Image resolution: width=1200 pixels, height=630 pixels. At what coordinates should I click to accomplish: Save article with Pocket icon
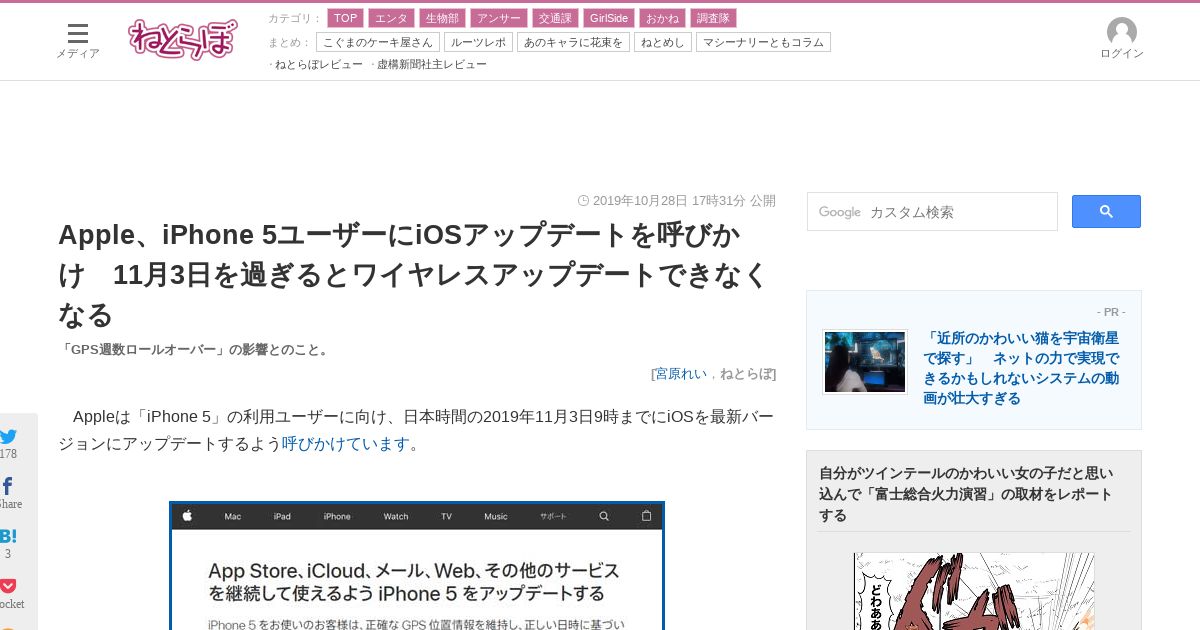coord(8,586)
